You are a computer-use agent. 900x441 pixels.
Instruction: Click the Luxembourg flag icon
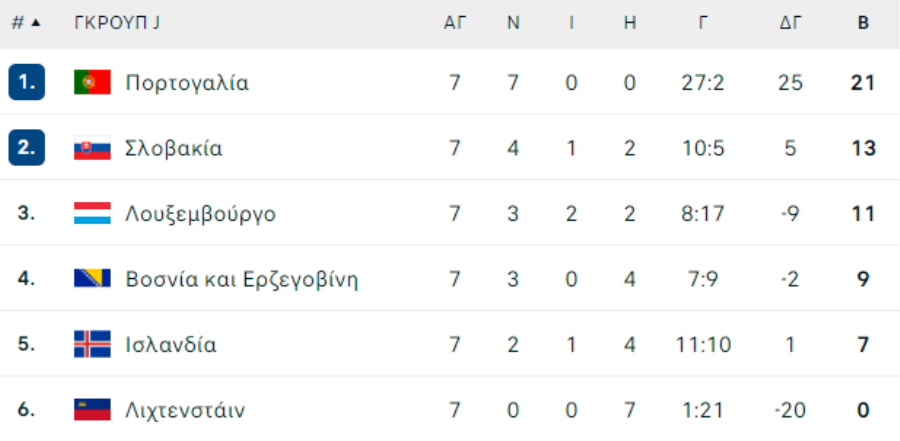[92, 214]
